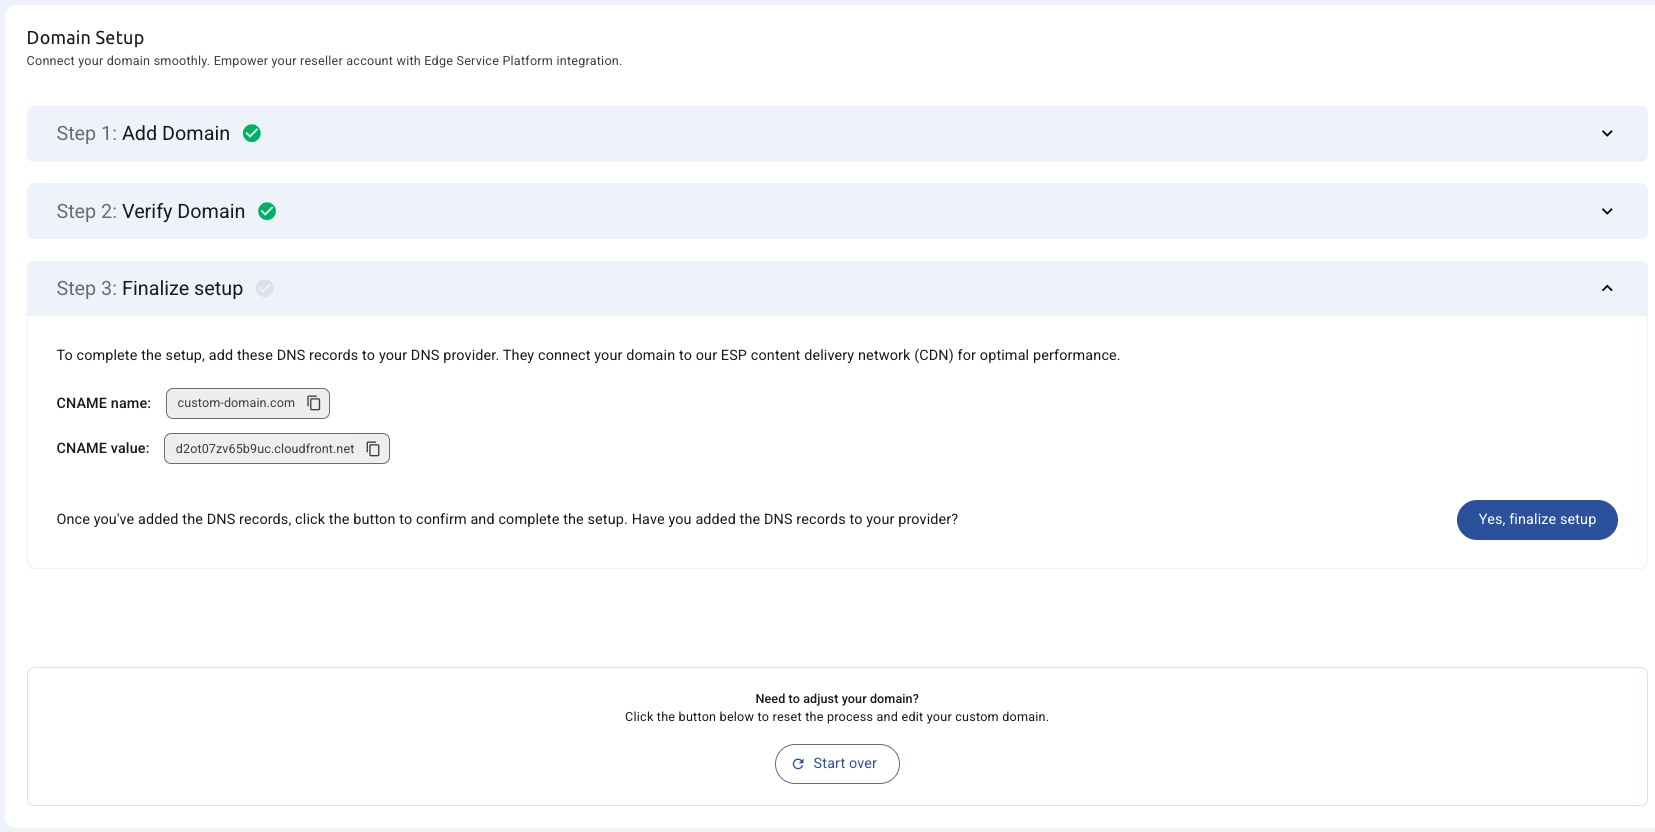The width and height of the screenshot is (1655, 832).
Task: Click the 'Have you added the DNS records' question
Action: [x=795, y=519]
